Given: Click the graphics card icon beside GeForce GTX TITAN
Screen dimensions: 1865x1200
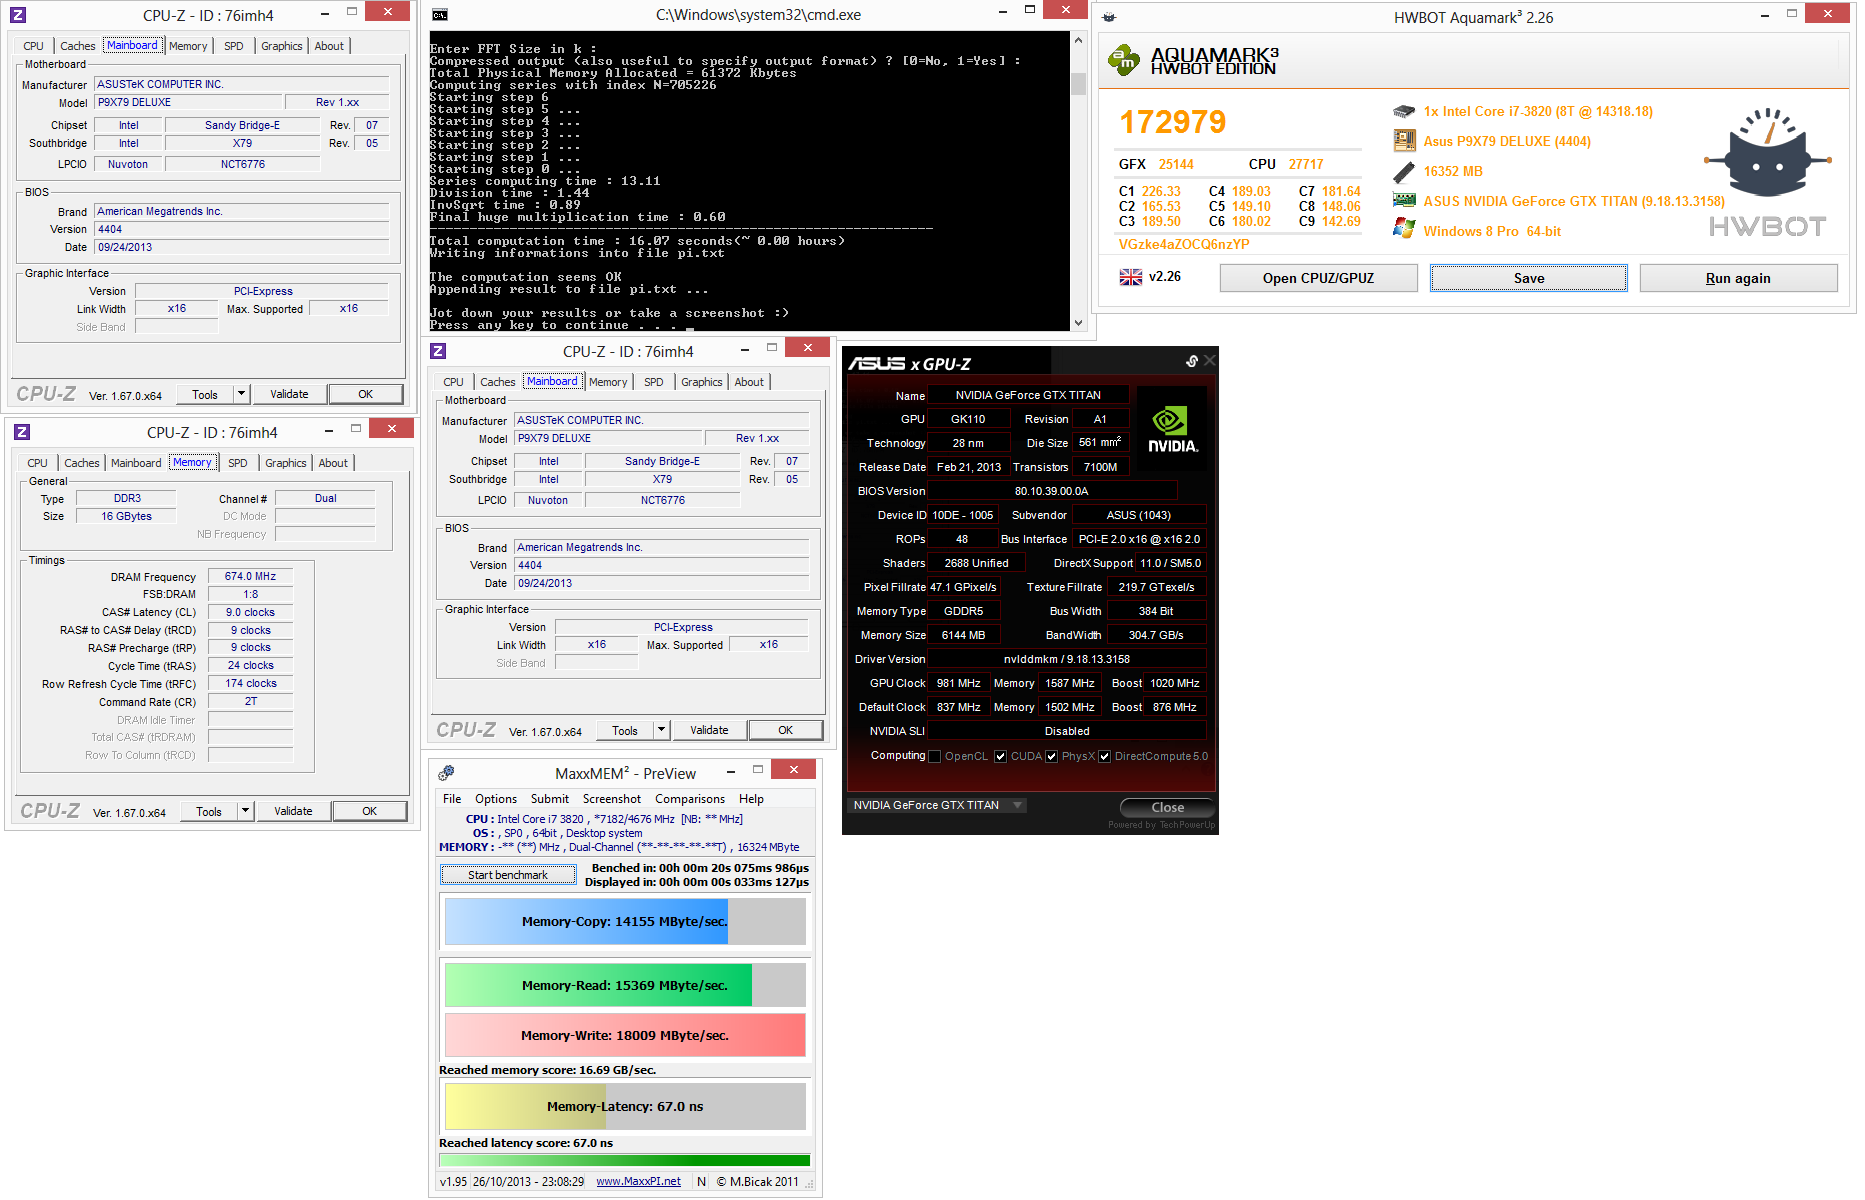Looking at the screenshot, I should [x=1404, y=200].
